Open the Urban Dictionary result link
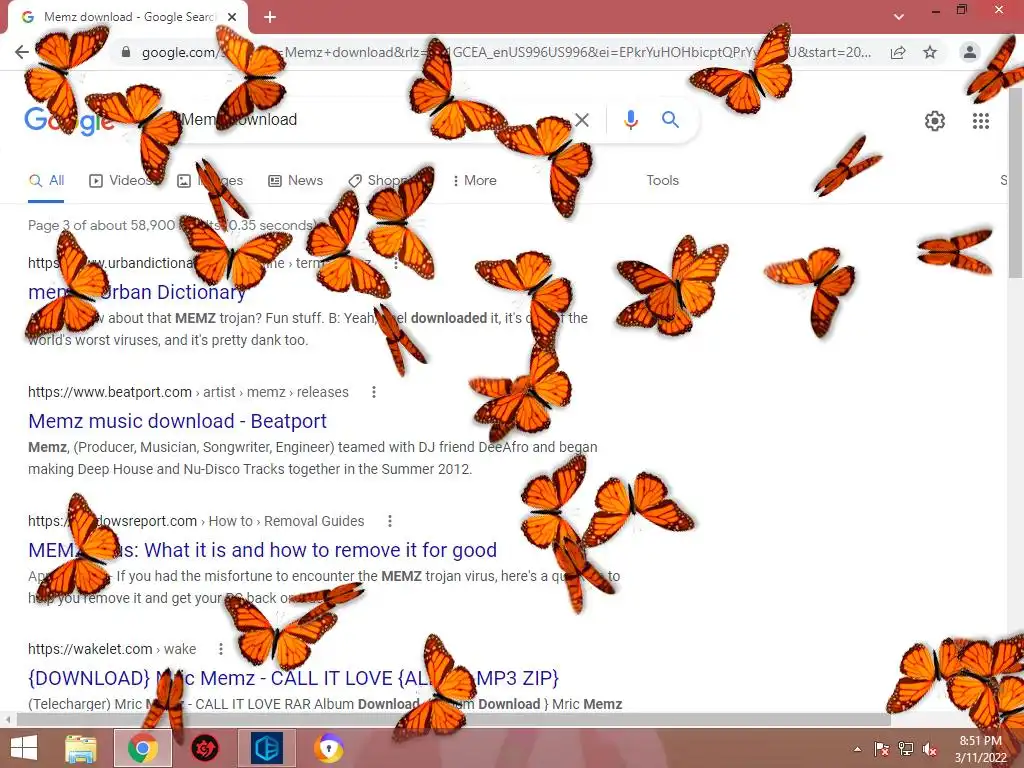 tap(137, 292)
